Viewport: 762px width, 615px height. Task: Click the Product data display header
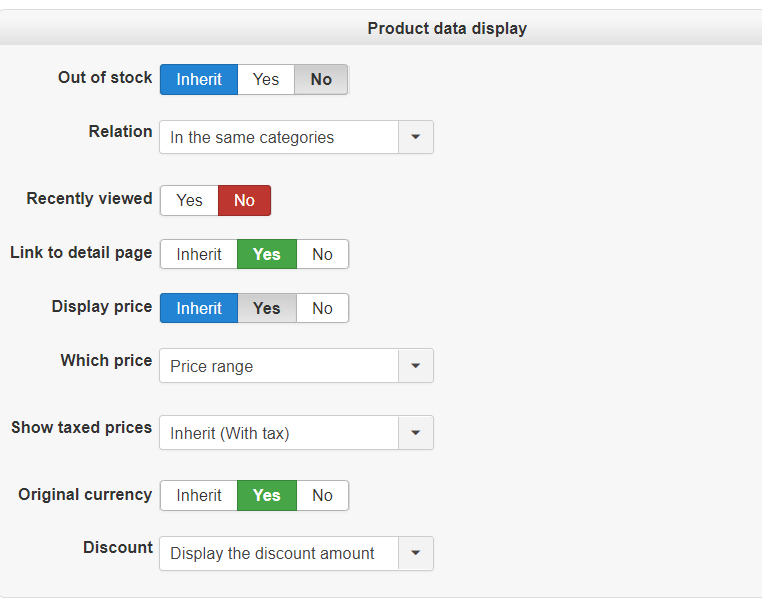(x=447, y=29)
